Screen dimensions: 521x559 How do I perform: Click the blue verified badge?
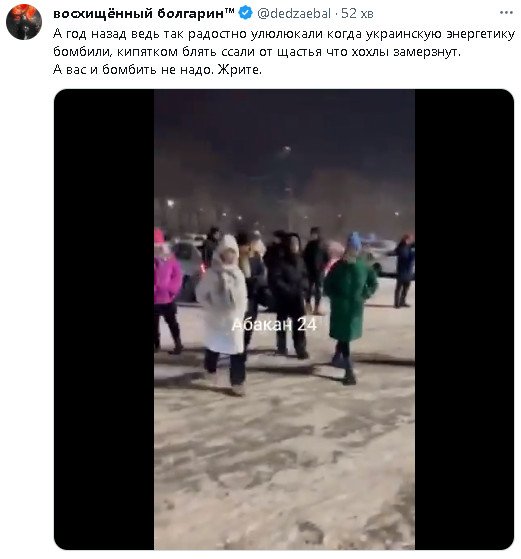(x=245, y=13)
